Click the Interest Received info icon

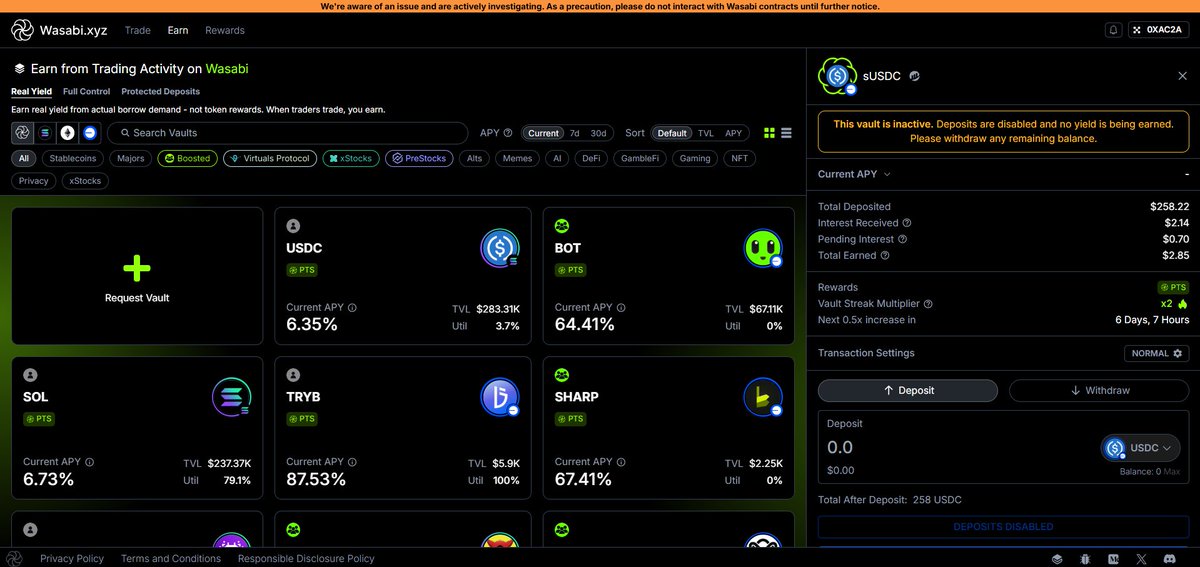click(907, 223)
